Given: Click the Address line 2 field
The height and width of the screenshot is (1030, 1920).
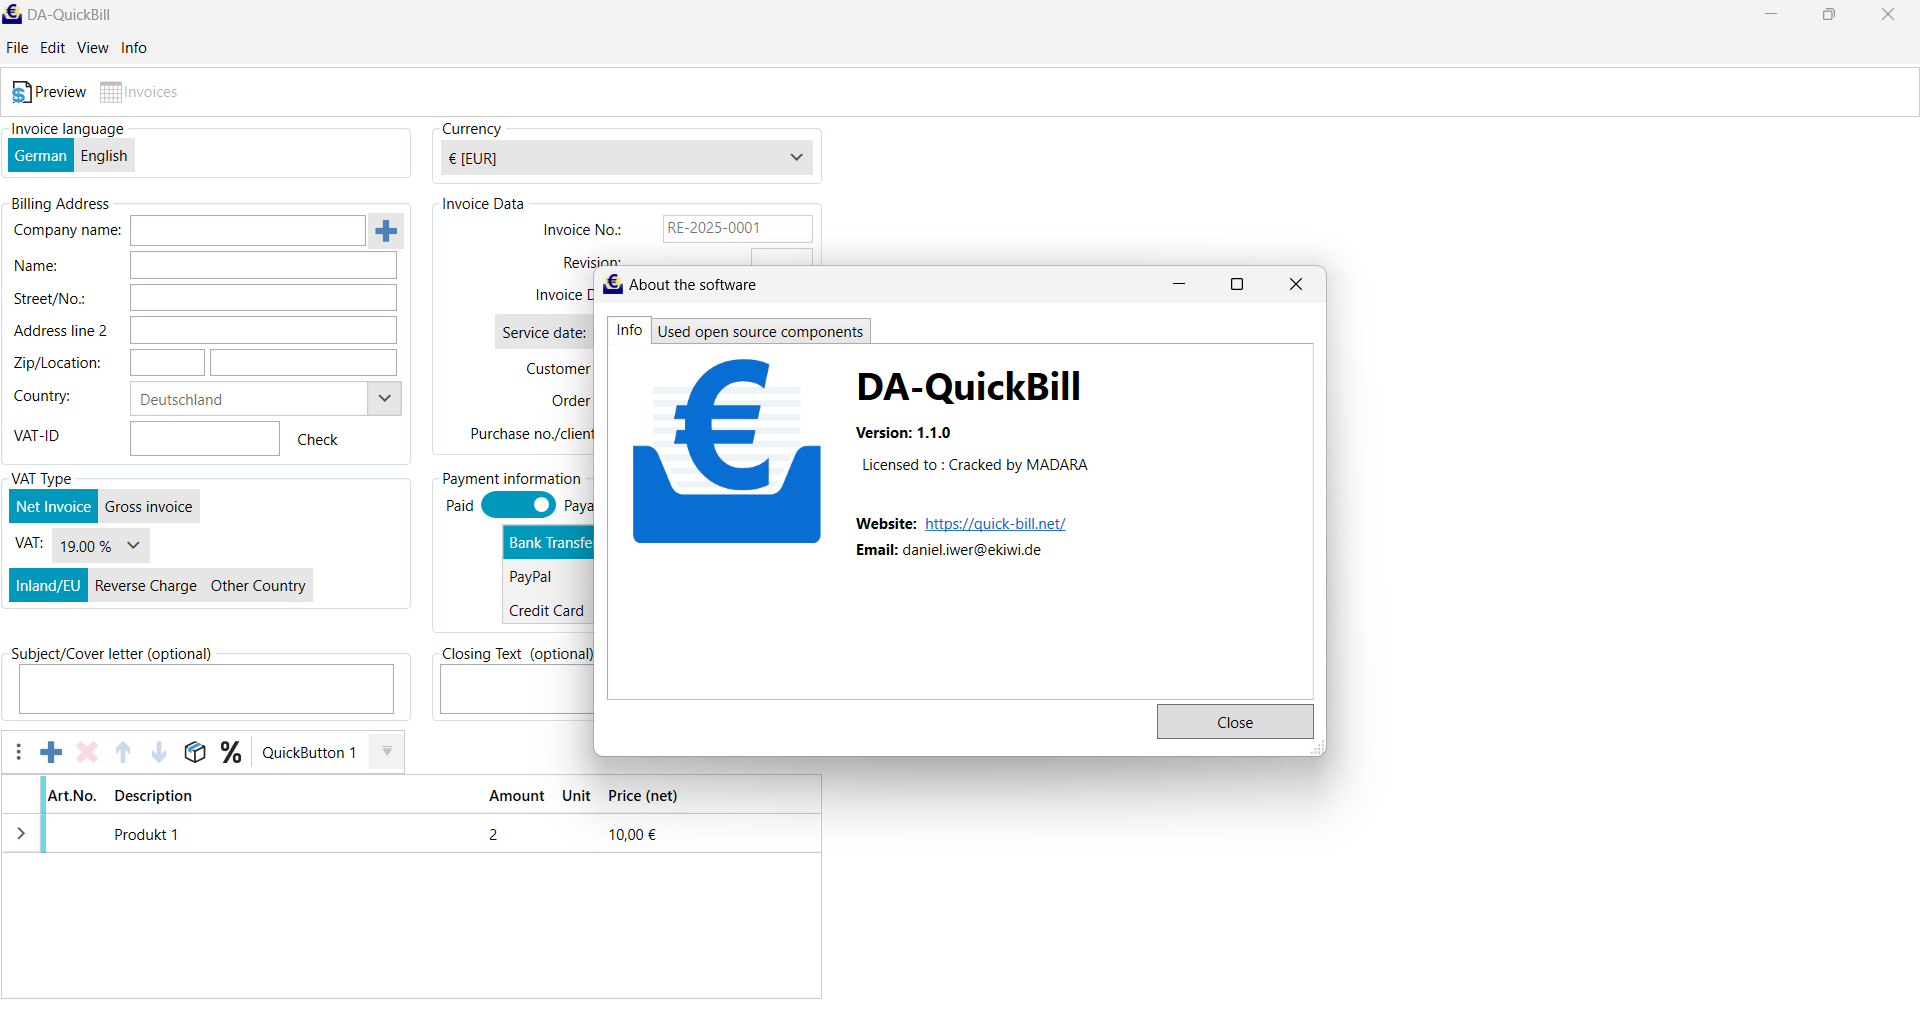Looking at the screenshot, I should [x=264, y=330].
